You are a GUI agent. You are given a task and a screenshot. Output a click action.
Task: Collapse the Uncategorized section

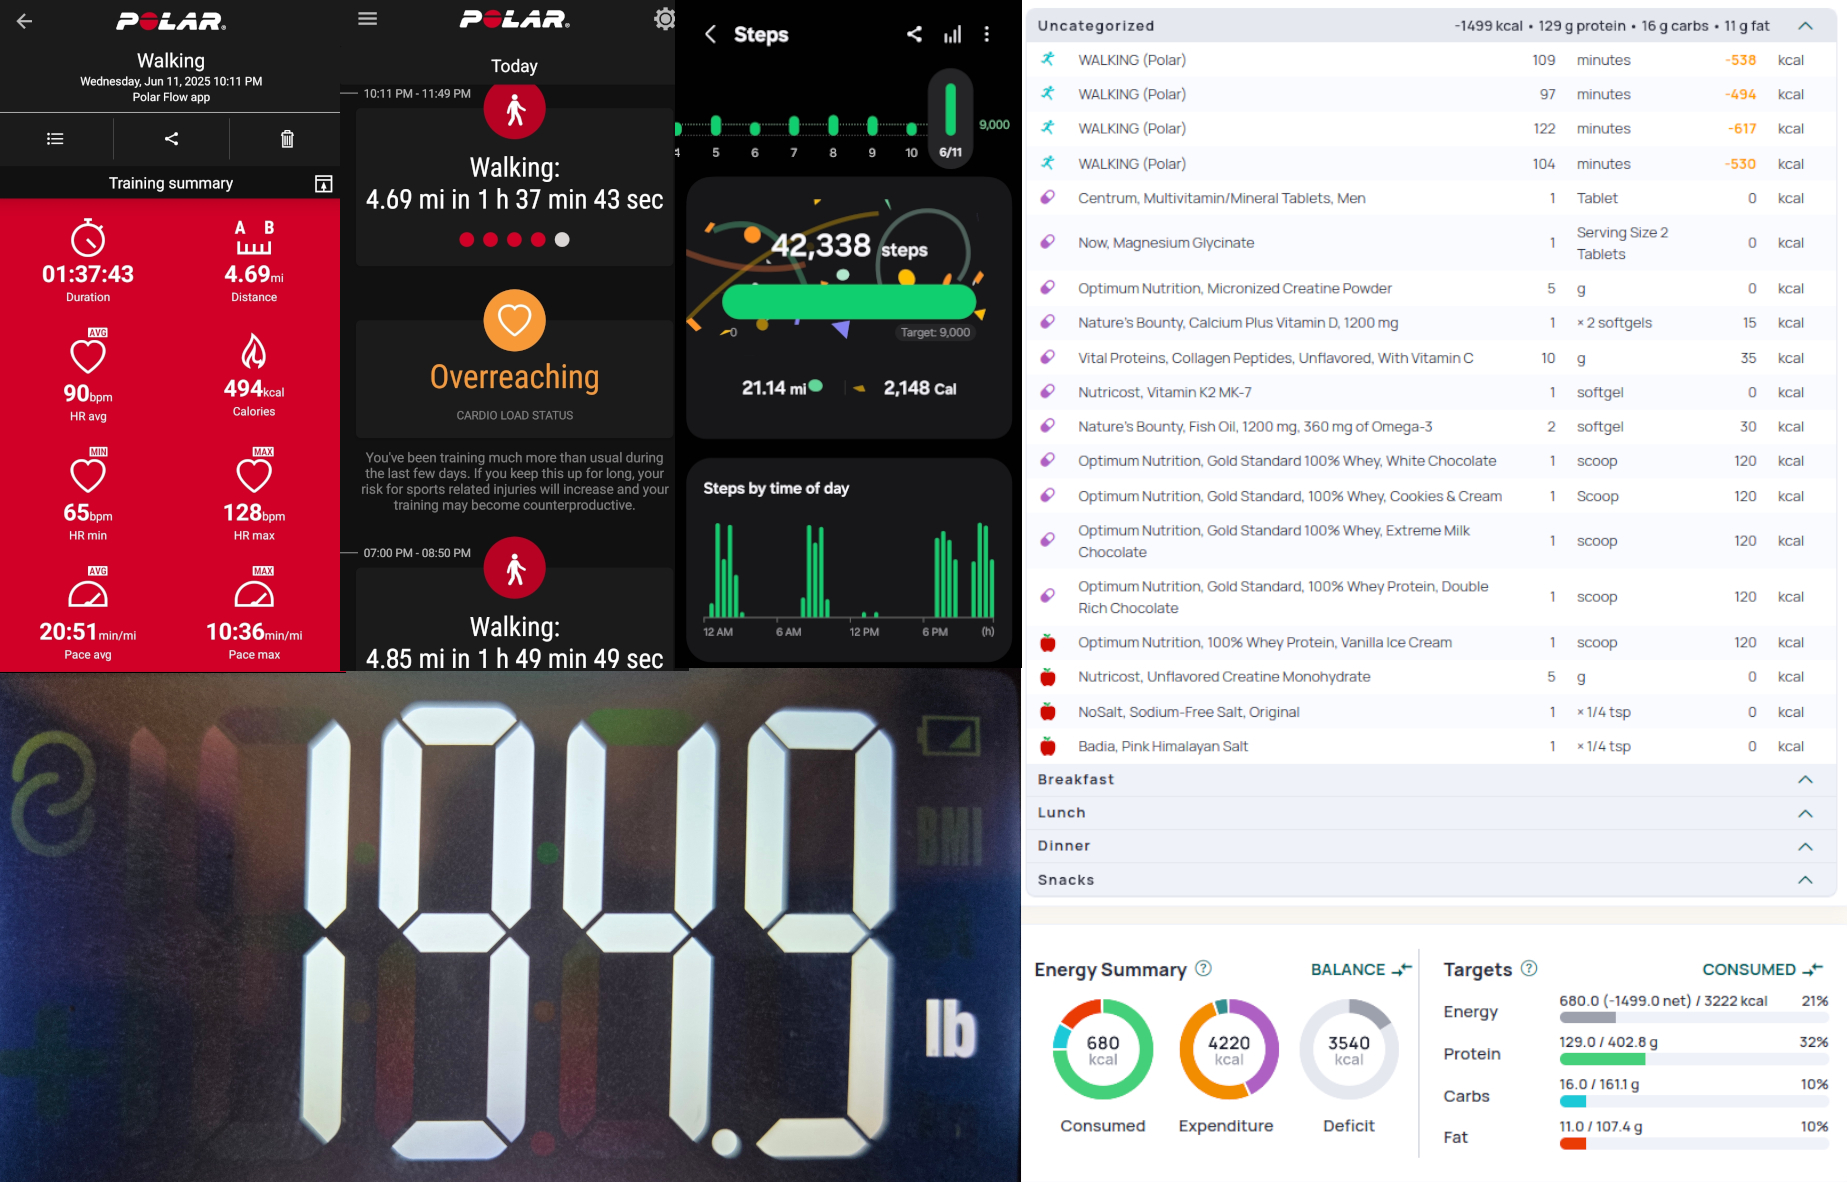(1805, 26)
